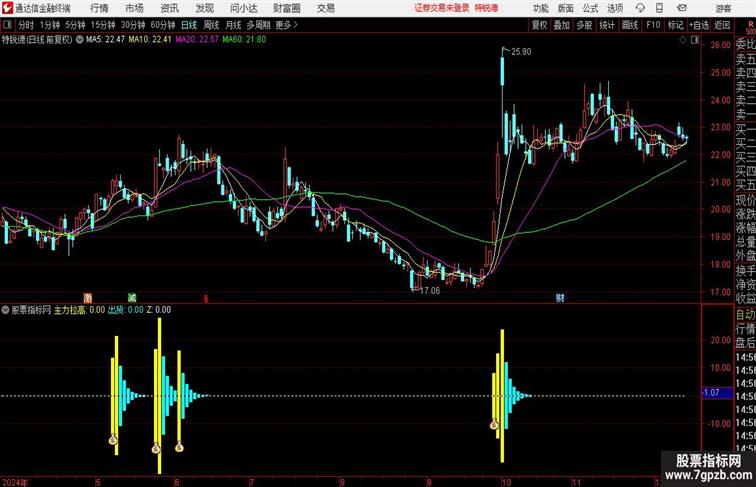Click the 2024年 date axis label
756x487 pixels.
point(15,482)
